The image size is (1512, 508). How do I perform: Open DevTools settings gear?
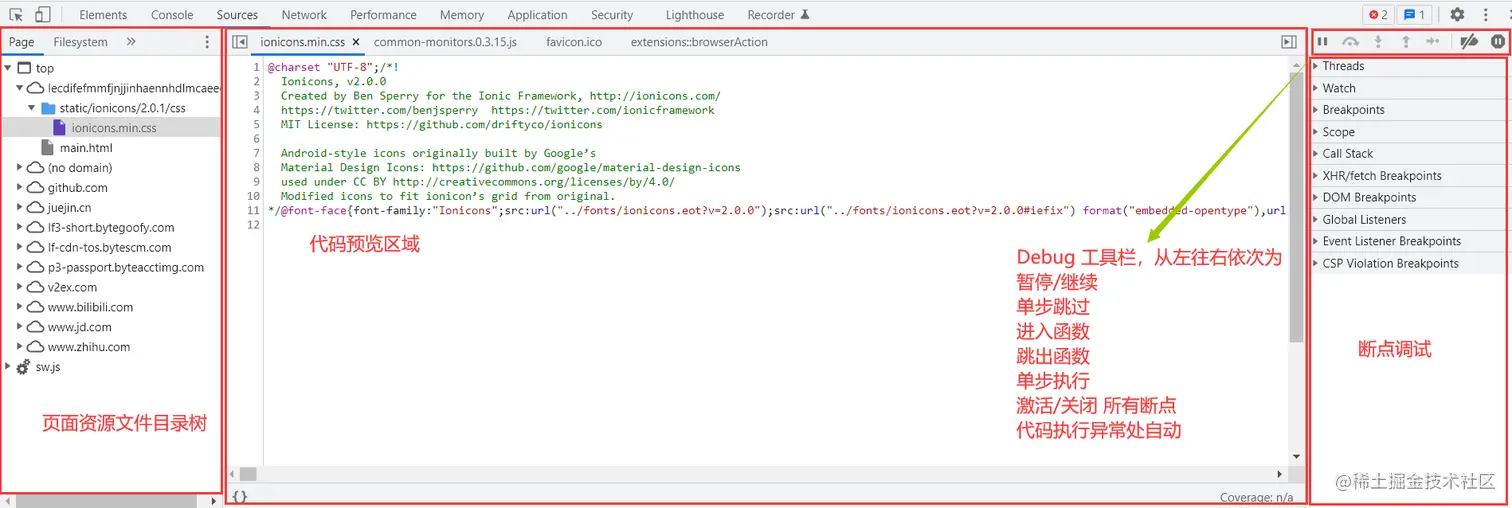(1457, 14)
